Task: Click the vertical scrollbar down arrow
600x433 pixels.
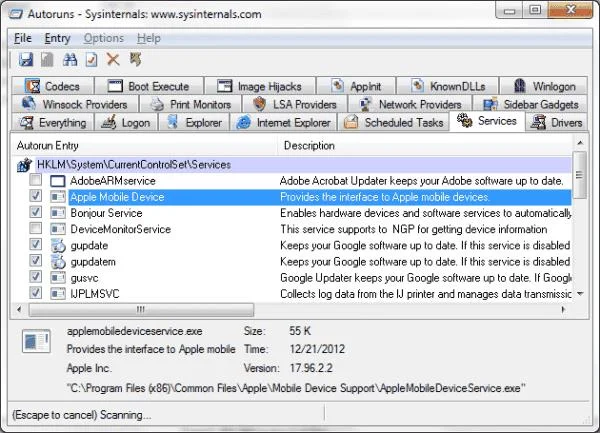Action: 580,294
